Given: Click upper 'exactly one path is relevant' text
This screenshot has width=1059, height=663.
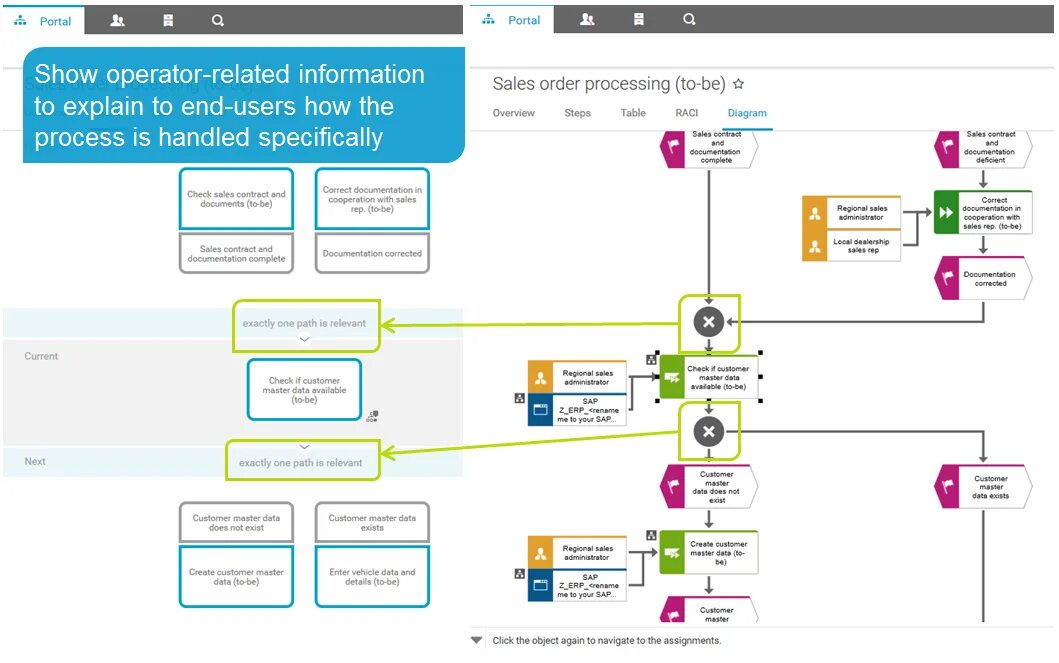Looking at the screenshot, I should [305, 323].
